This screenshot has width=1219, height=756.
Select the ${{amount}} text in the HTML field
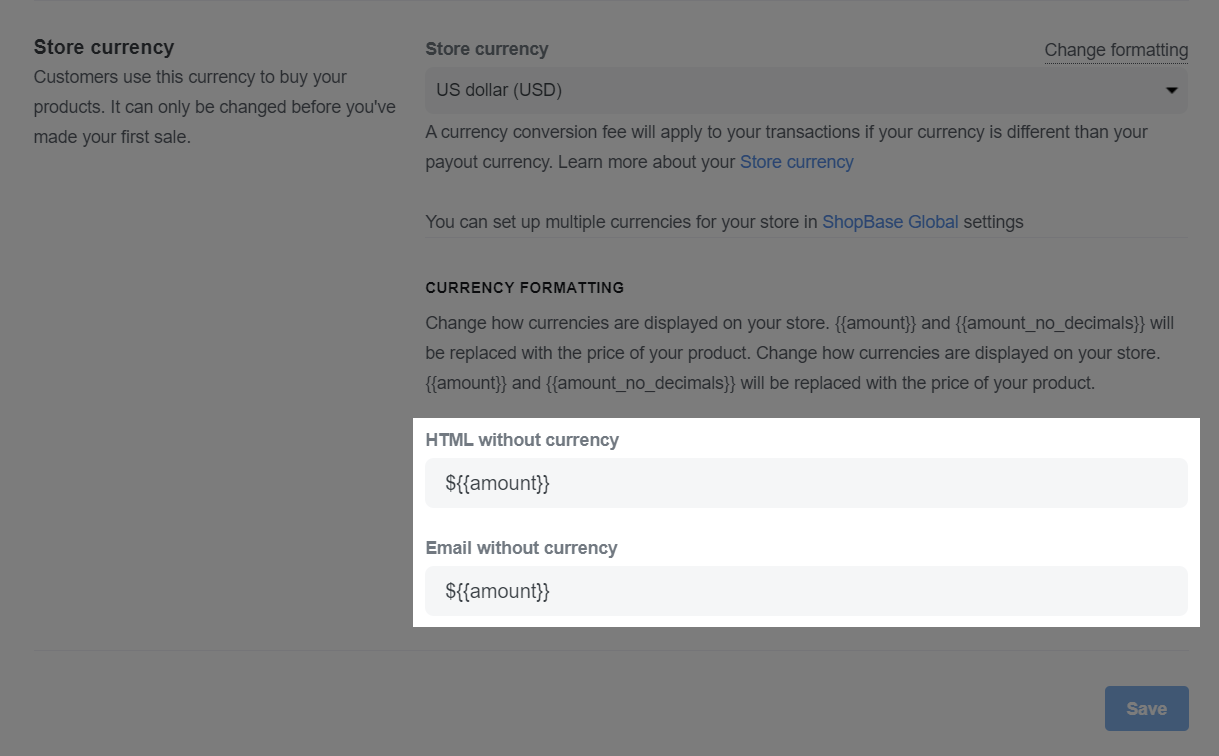pyautogui.click(x=498, y=483)
